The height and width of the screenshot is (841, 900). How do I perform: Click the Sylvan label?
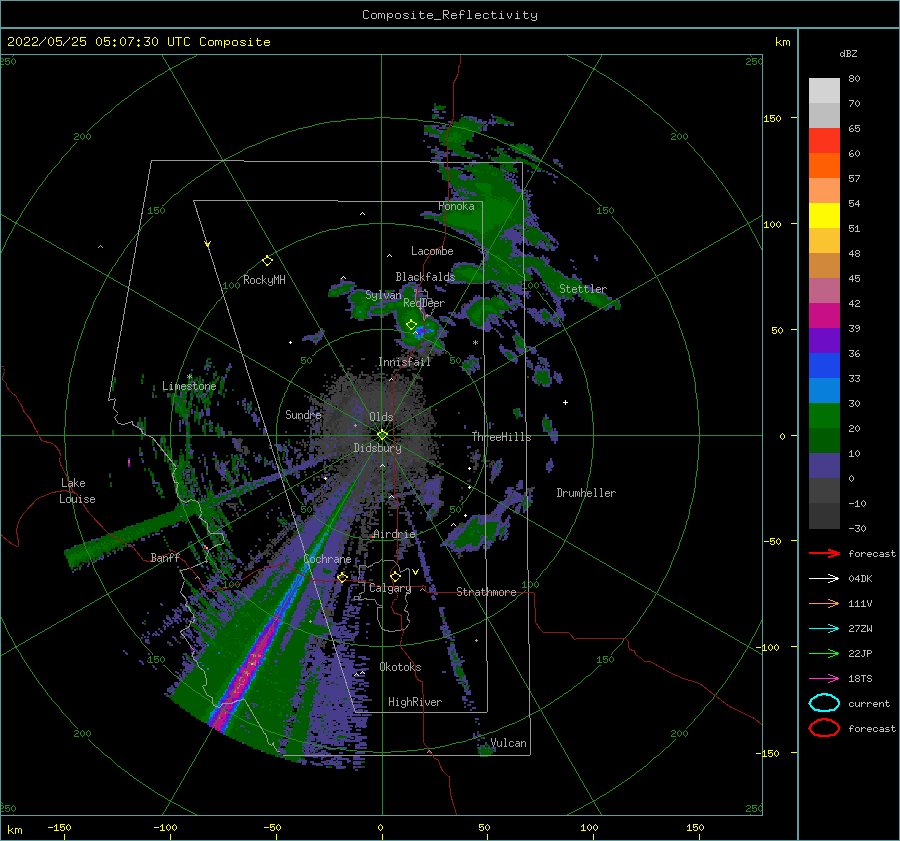[x=383, y=295]
